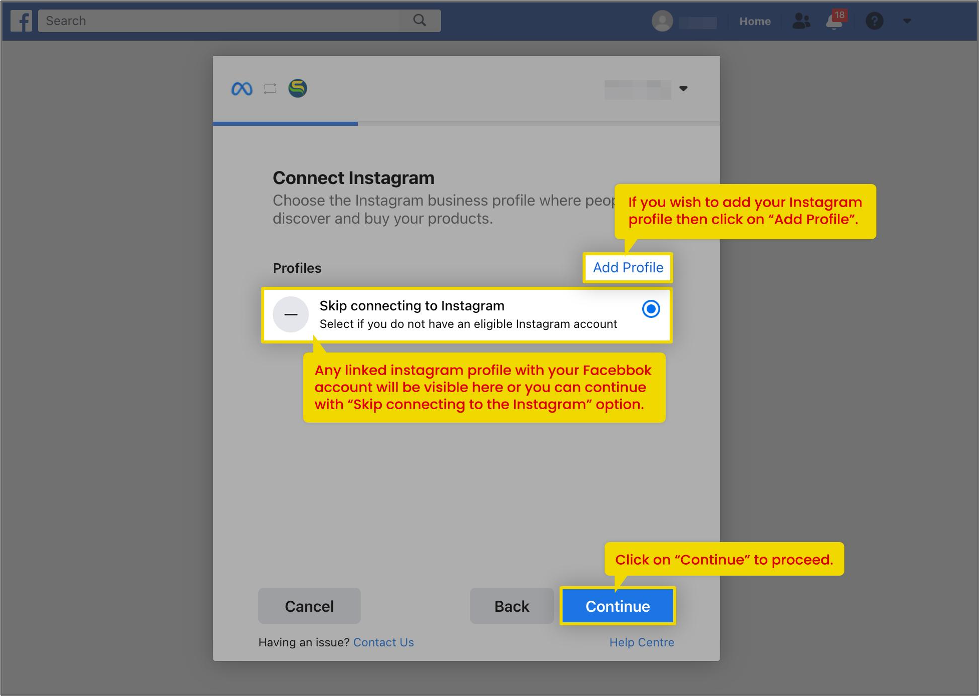Image resolution: width=979 pixels, height=697 pixels.
Task: Open the Help Centre link
Action: [x=642, y=642]
